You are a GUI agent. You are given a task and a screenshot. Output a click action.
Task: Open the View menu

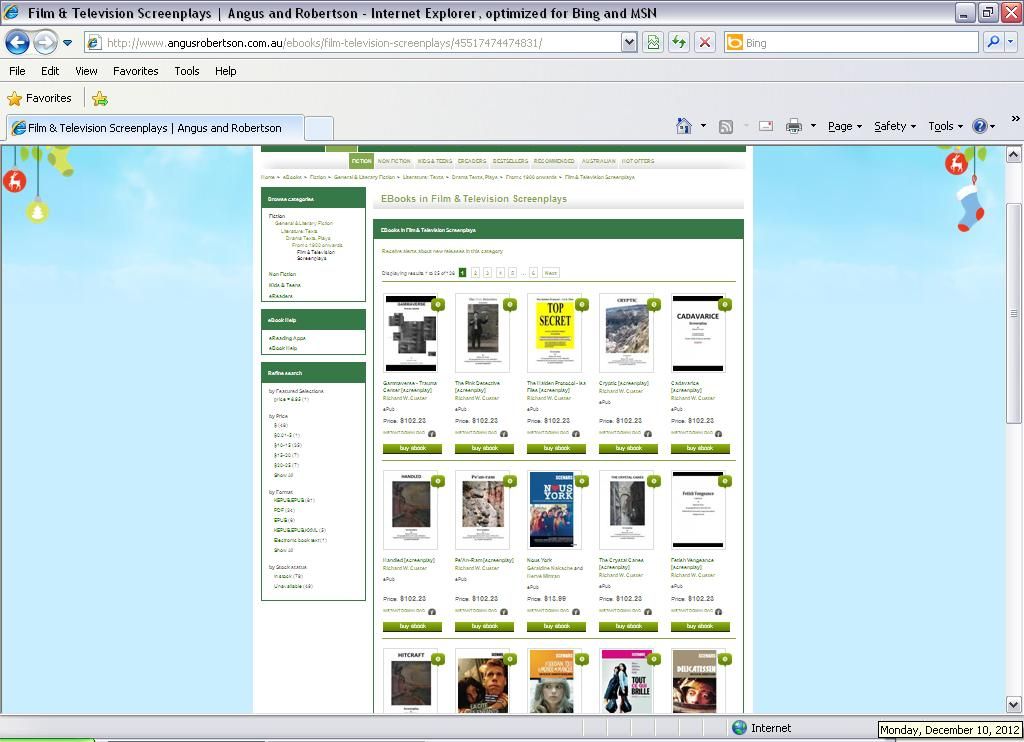coord(86,71)
